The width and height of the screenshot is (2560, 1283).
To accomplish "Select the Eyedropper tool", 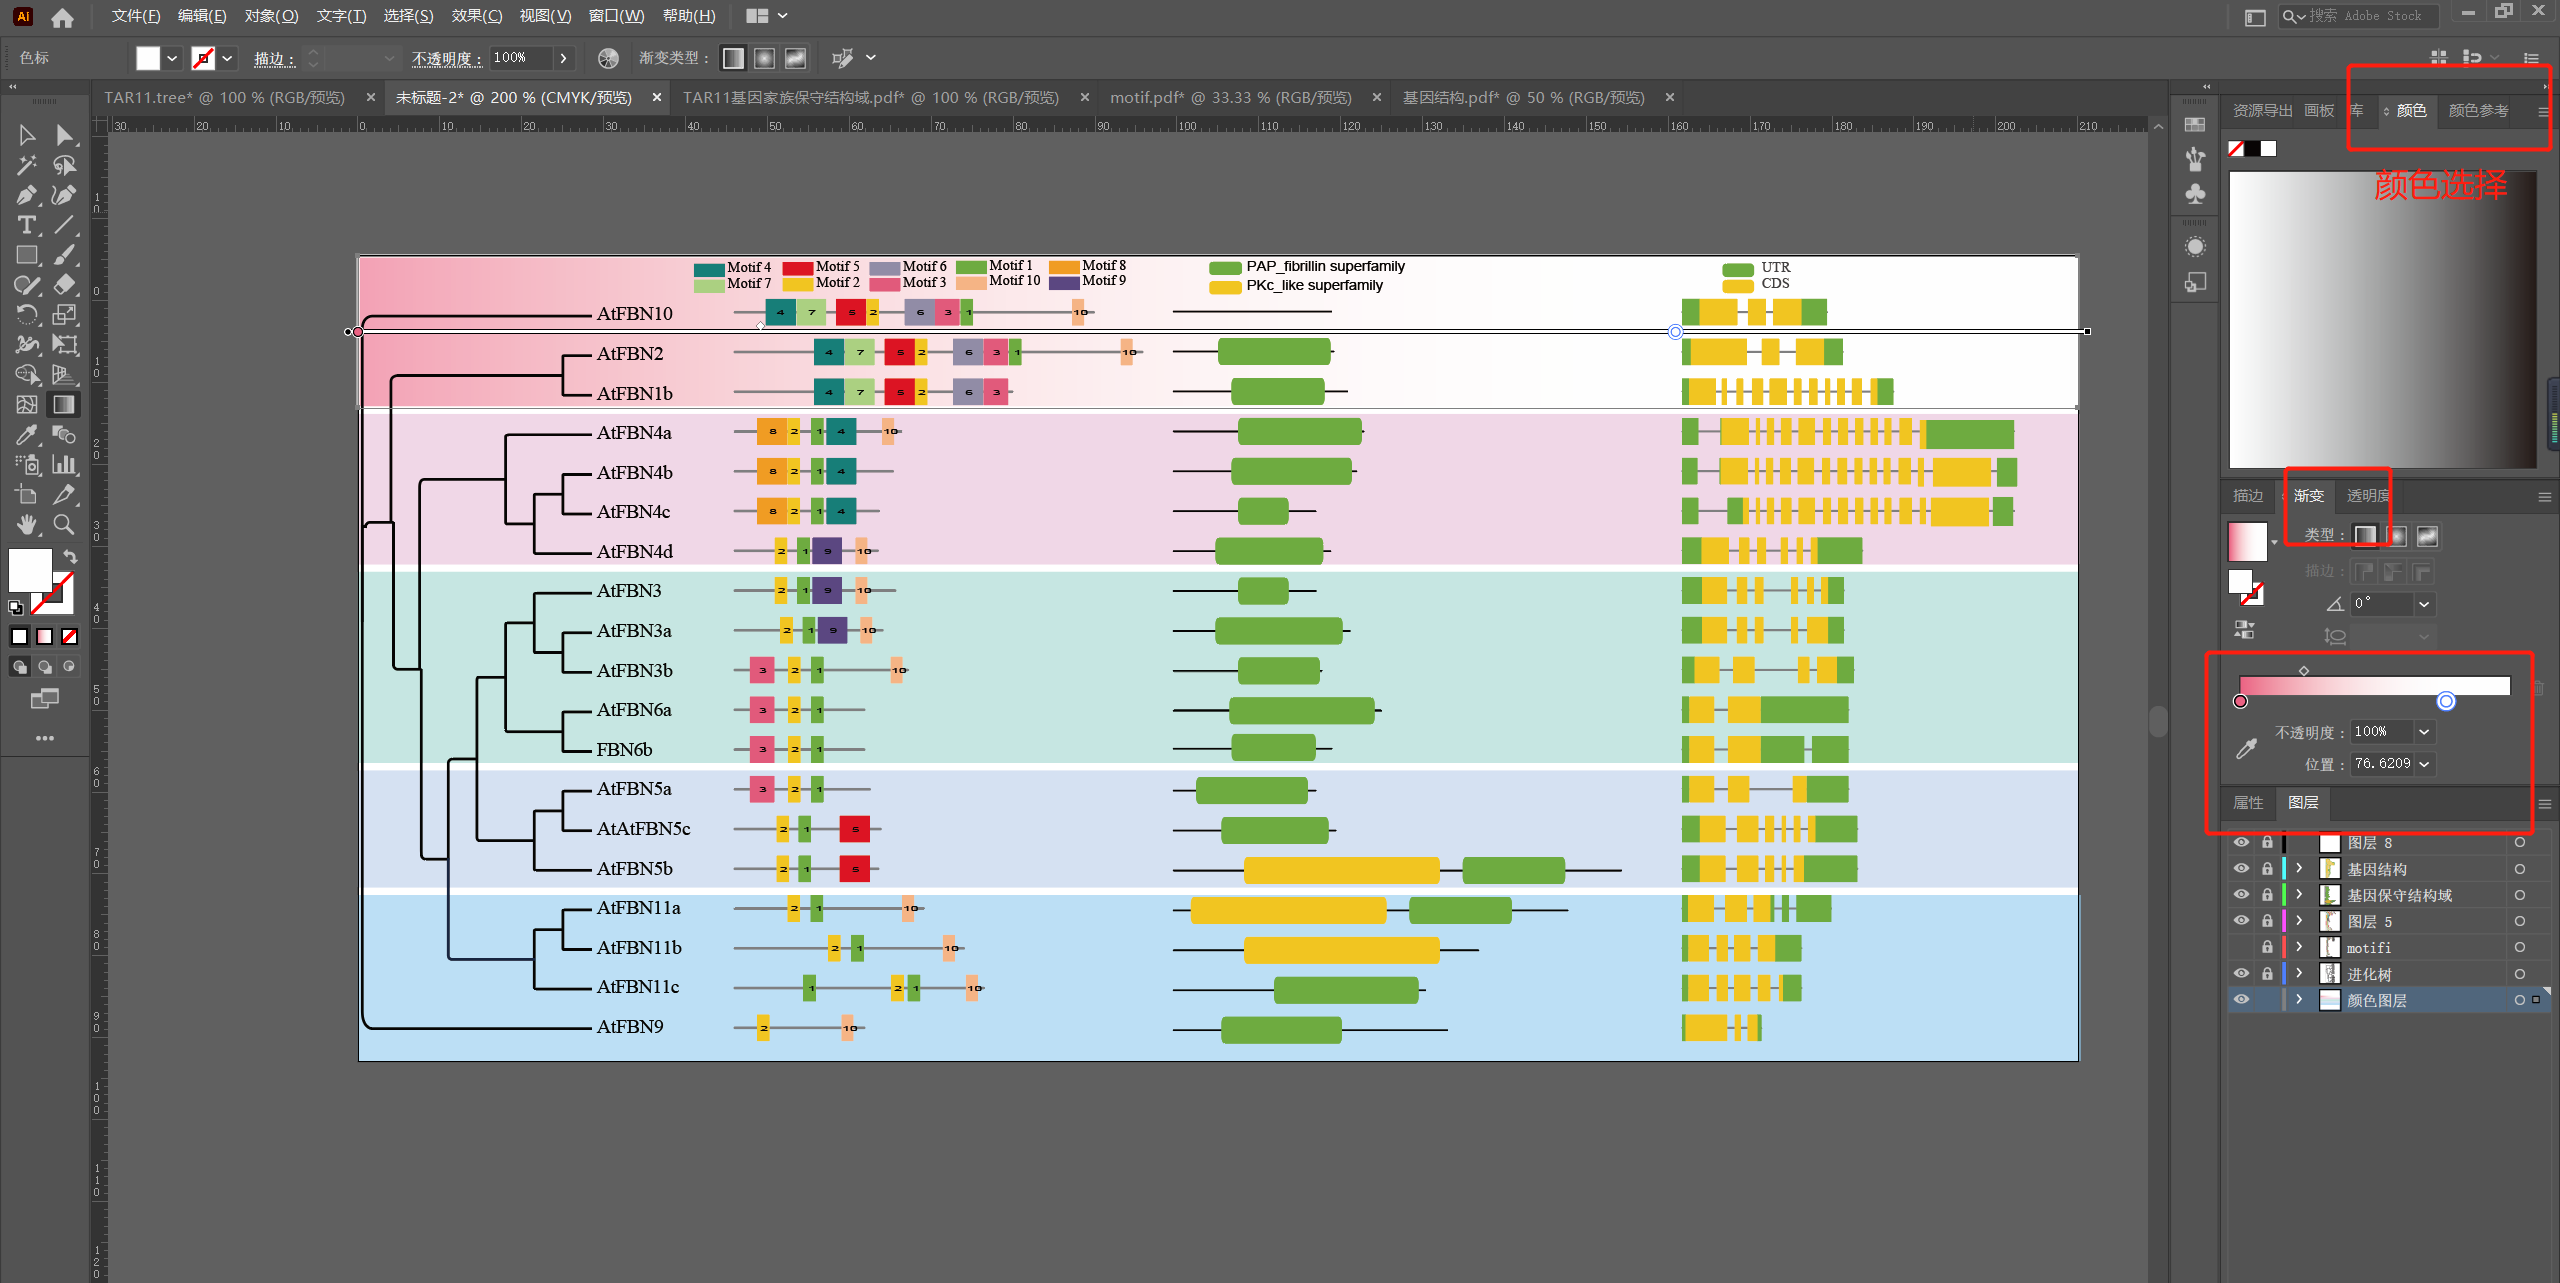I will pyautogui.click(x=26, y=435).
